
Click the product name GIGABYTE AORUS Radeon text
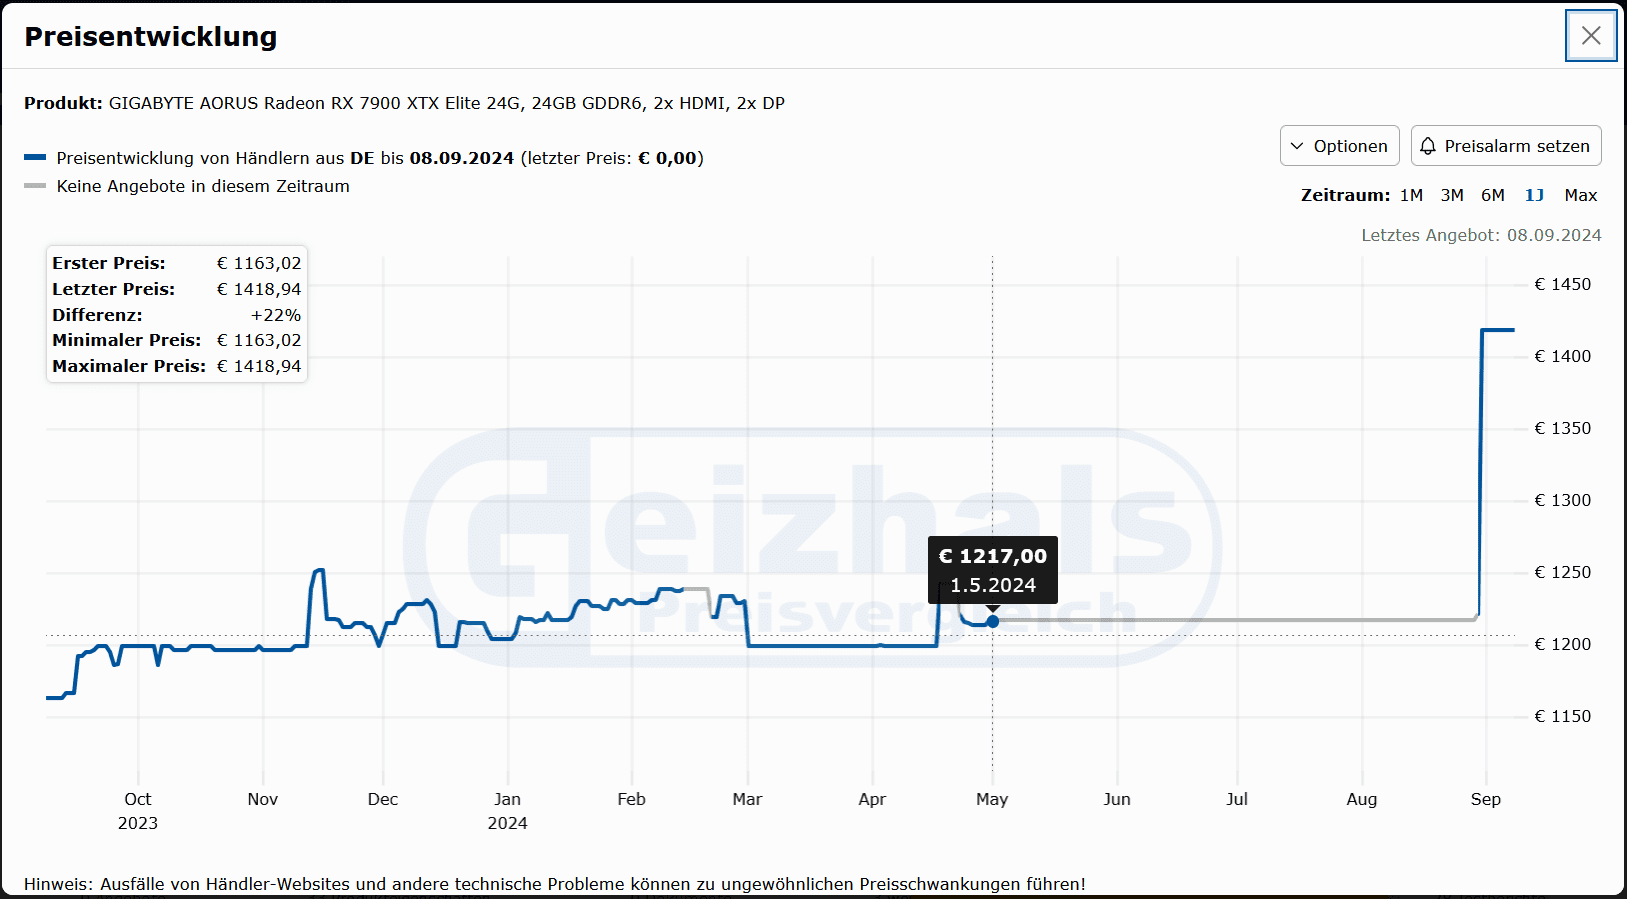[446, 103]
